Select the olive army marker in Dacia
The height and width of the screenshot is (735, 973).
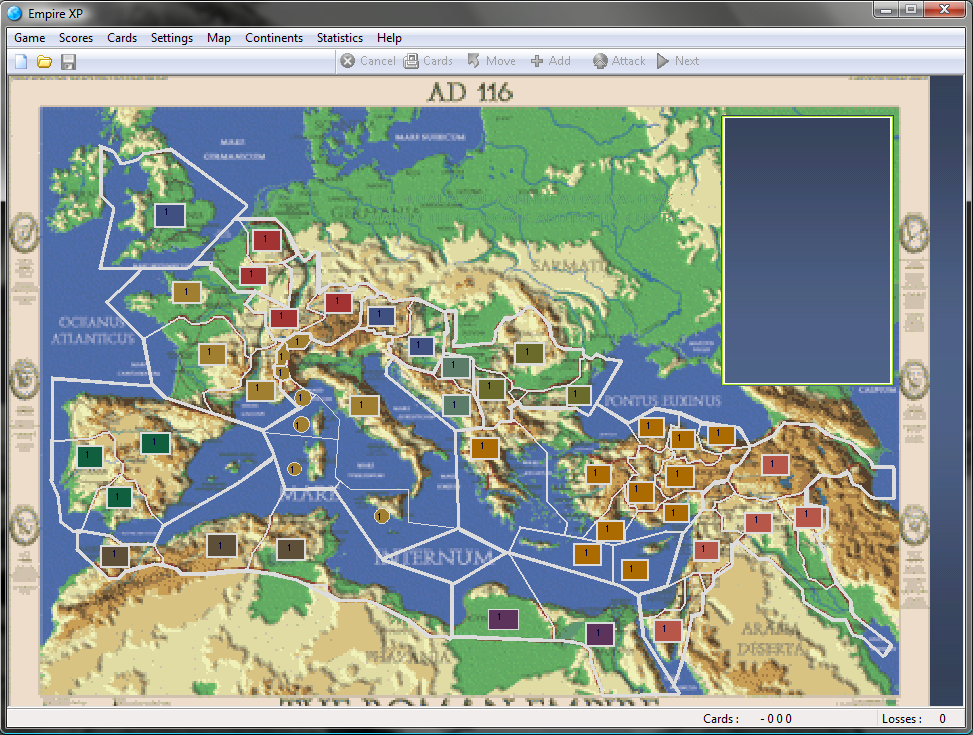tap(529, 353)
